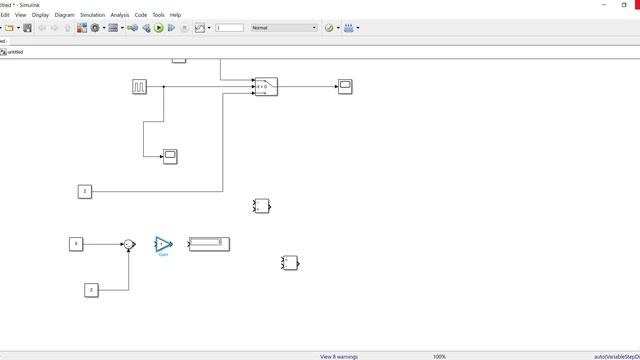Expand the Model Advisor dropdown arrow
This screenshot has width=640, height=360.
pos(338,28)
